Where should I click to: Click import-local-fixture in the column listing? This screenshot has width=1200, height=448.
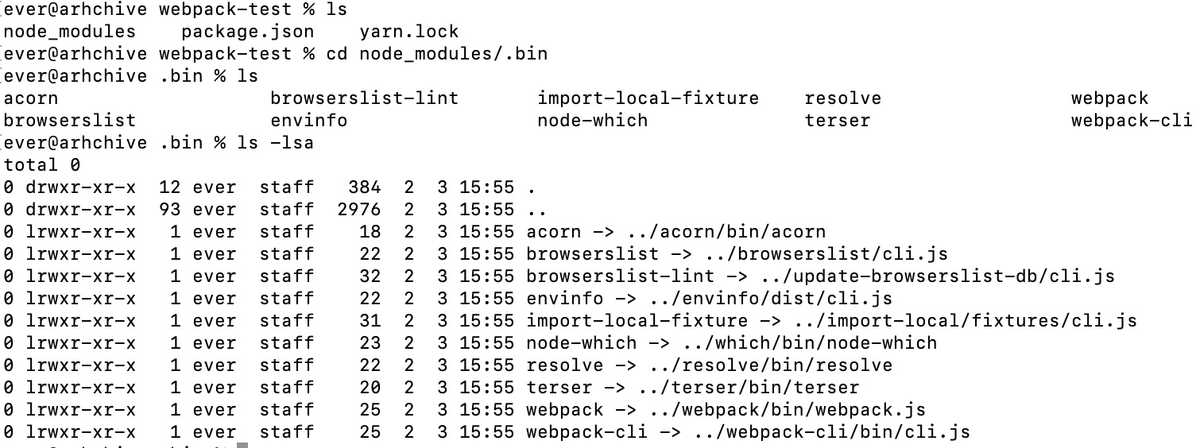648,98
